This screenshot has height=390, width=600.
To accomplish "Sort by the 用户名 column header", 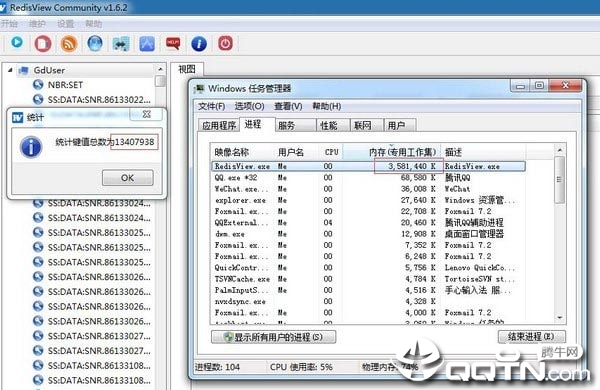I will (297, 152).
